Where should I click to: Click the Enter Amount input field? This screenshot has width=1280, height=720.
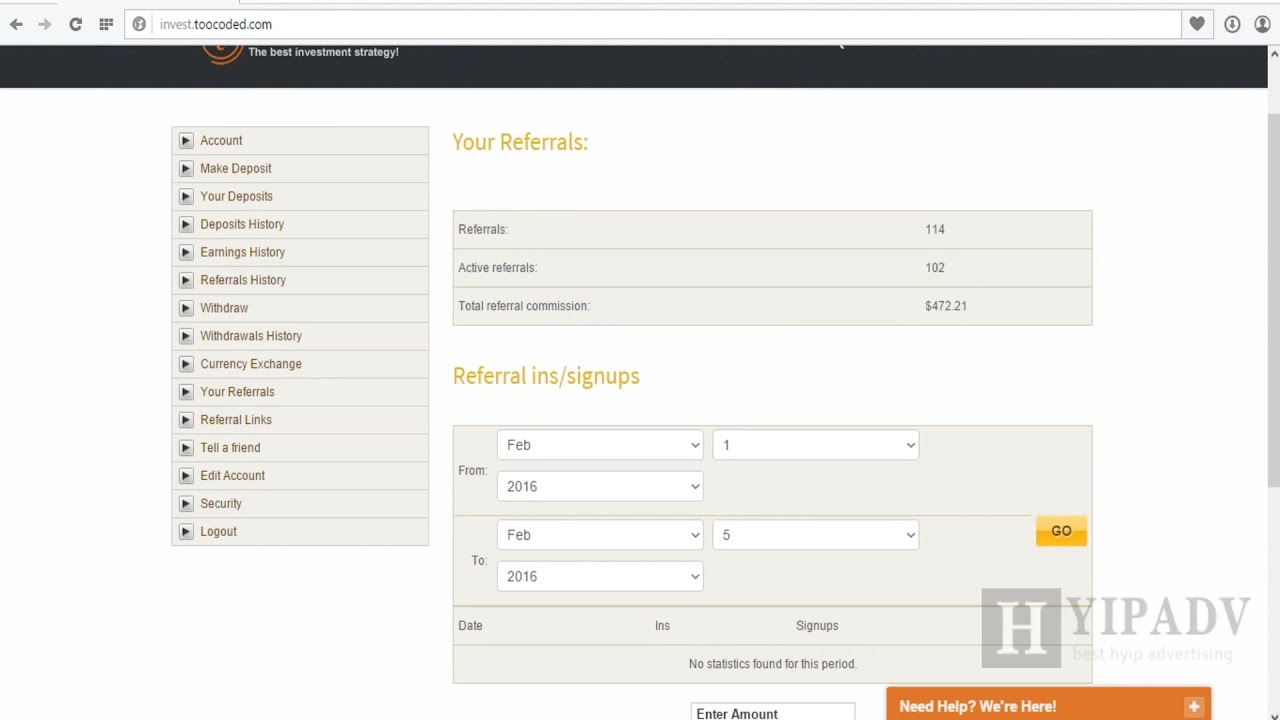click(772, 713)
